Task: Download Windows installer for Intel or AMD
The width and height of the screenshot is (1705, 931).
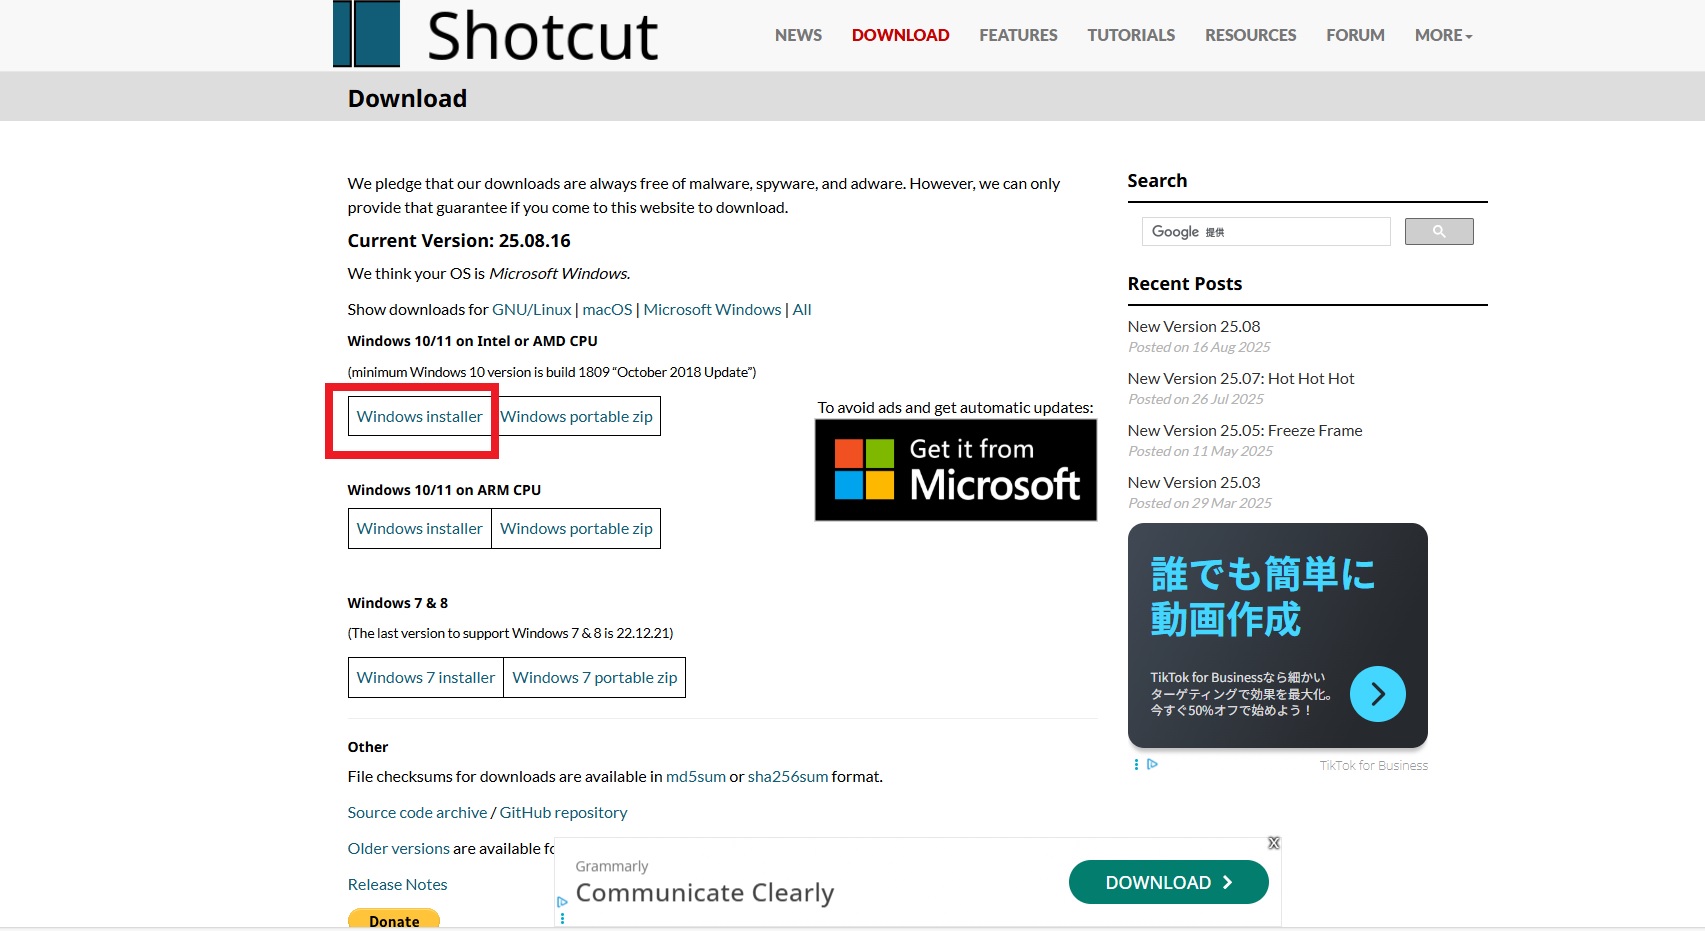Action: click(x=419, y=417)
